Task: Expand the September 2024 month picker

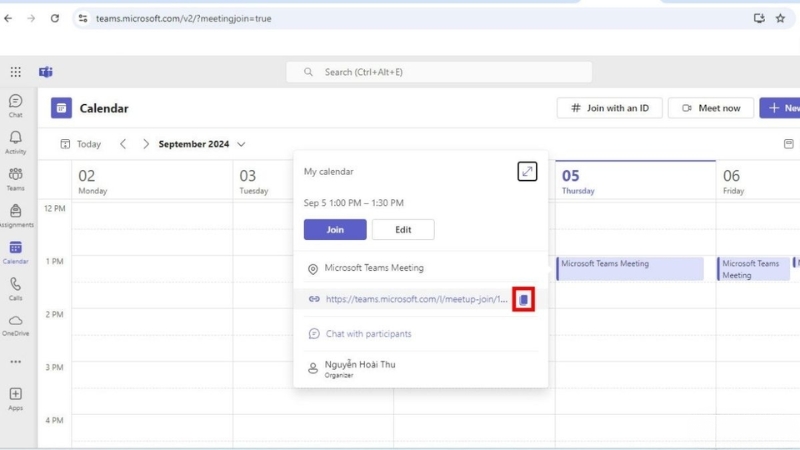Action: [241, 144]
